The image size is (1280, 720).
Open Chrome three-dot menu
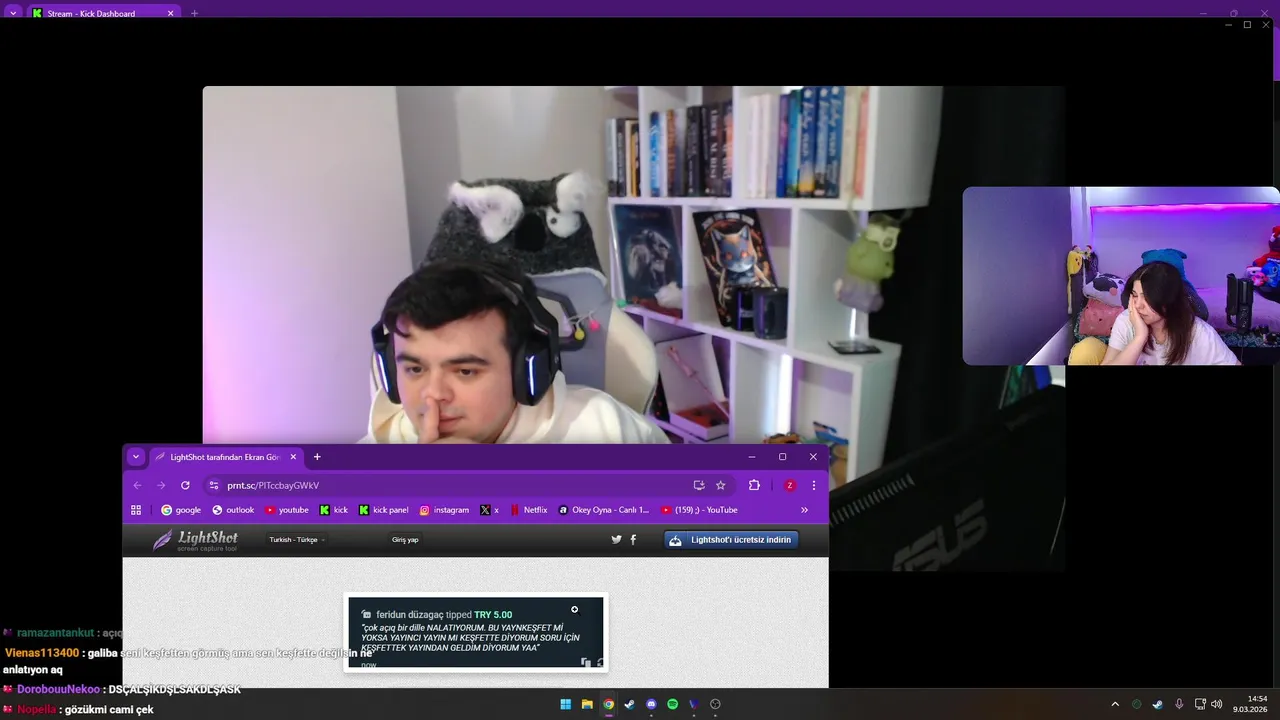coord(814,485)
